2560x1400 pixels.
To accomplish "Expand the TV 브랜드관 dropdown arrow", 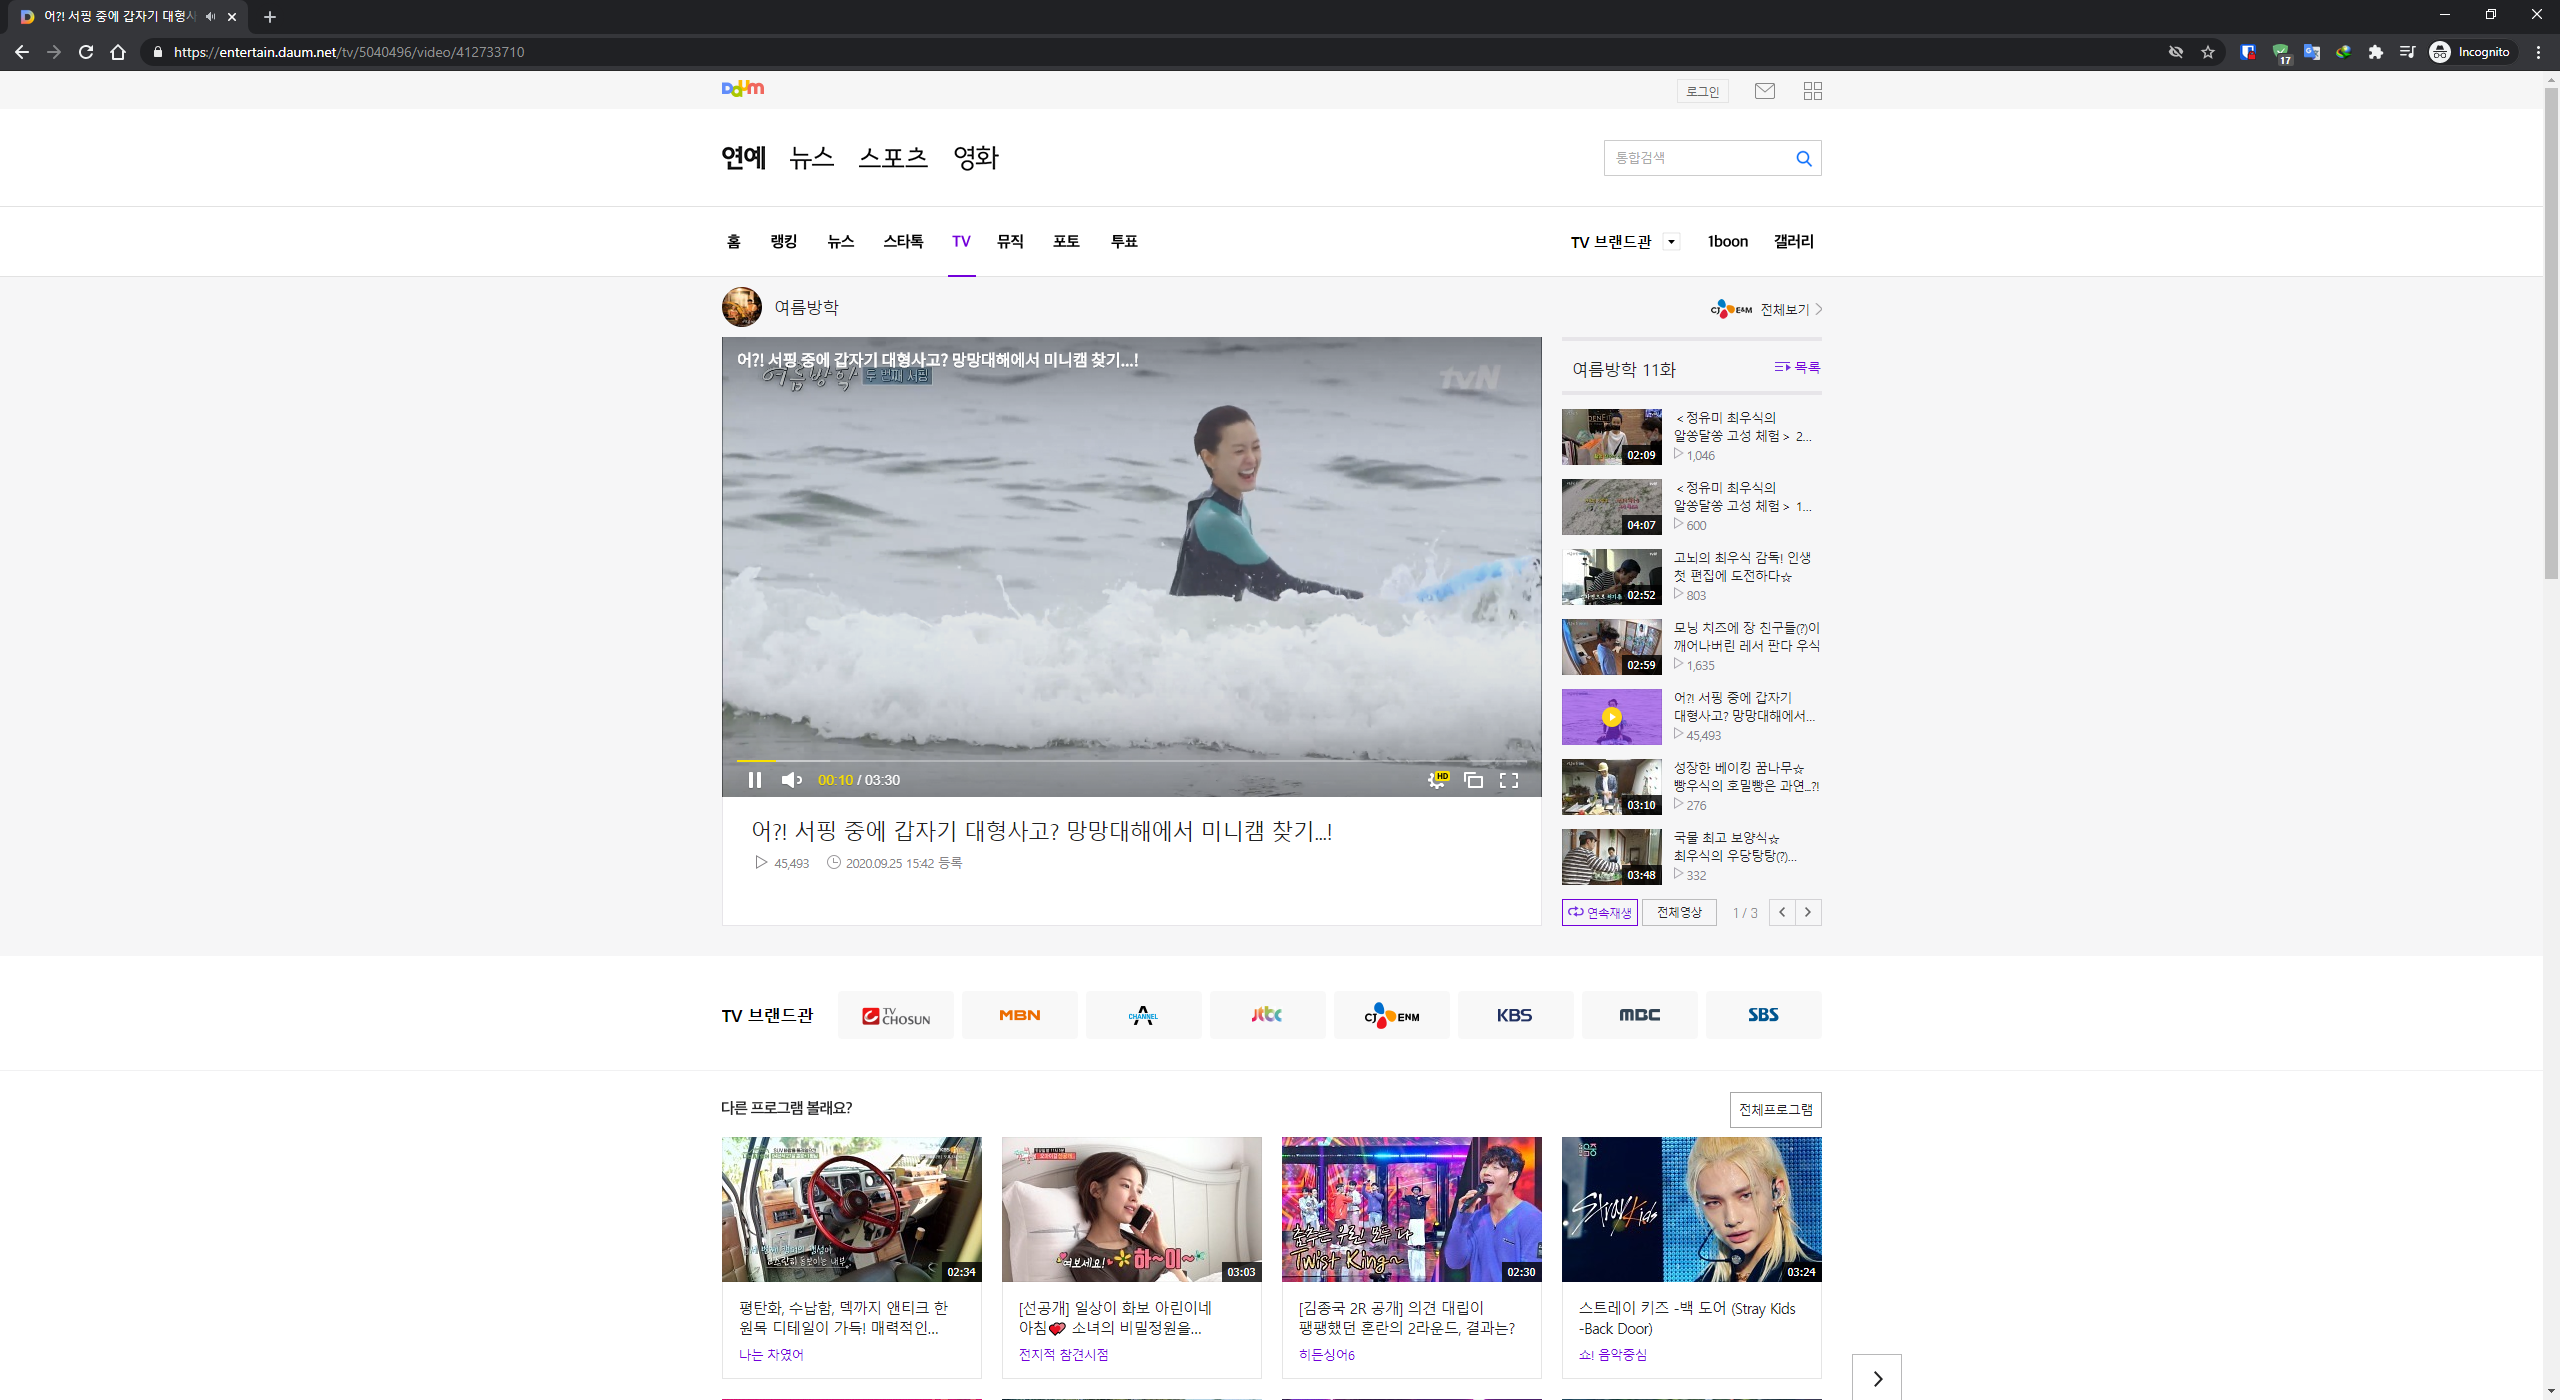I will click(1672, 240).
